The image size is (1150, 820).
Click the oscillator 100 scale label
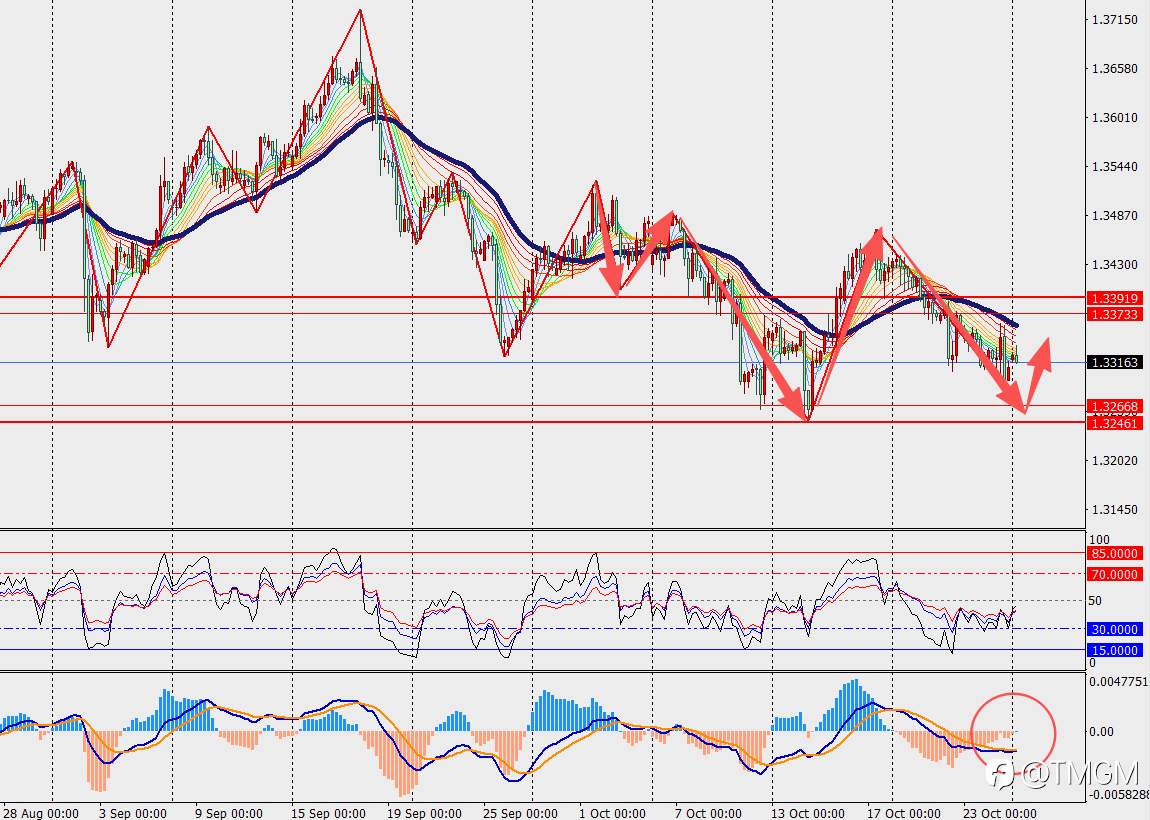[x=1099, y=540]
